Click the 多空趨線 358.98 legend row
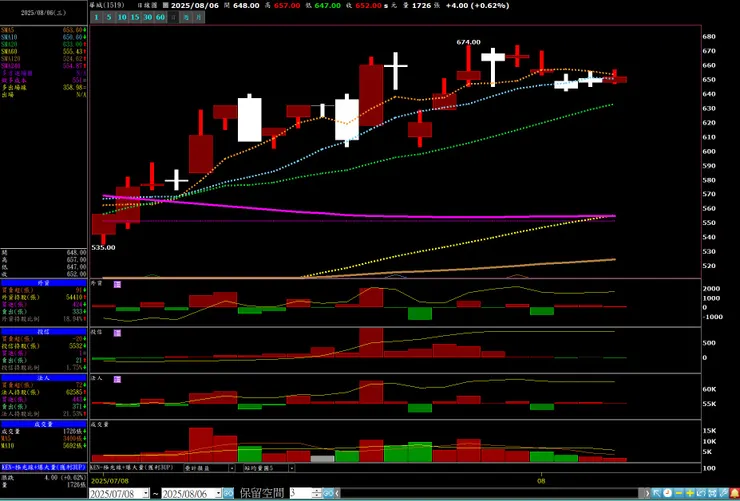 click(x=44, y=87)
